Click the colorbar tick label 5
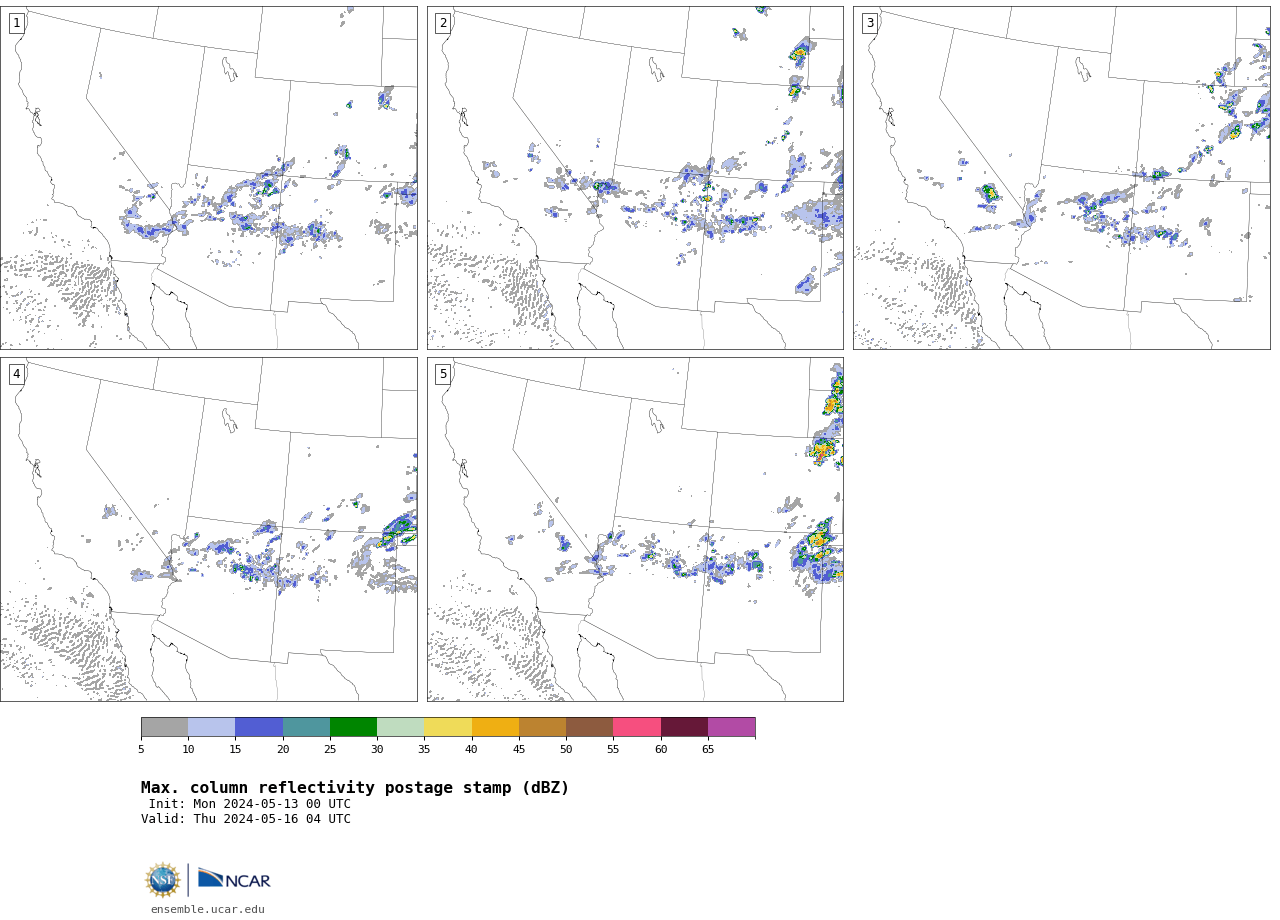The height and width of the screenshot is (920, 1280). click(x=141, y=749)
